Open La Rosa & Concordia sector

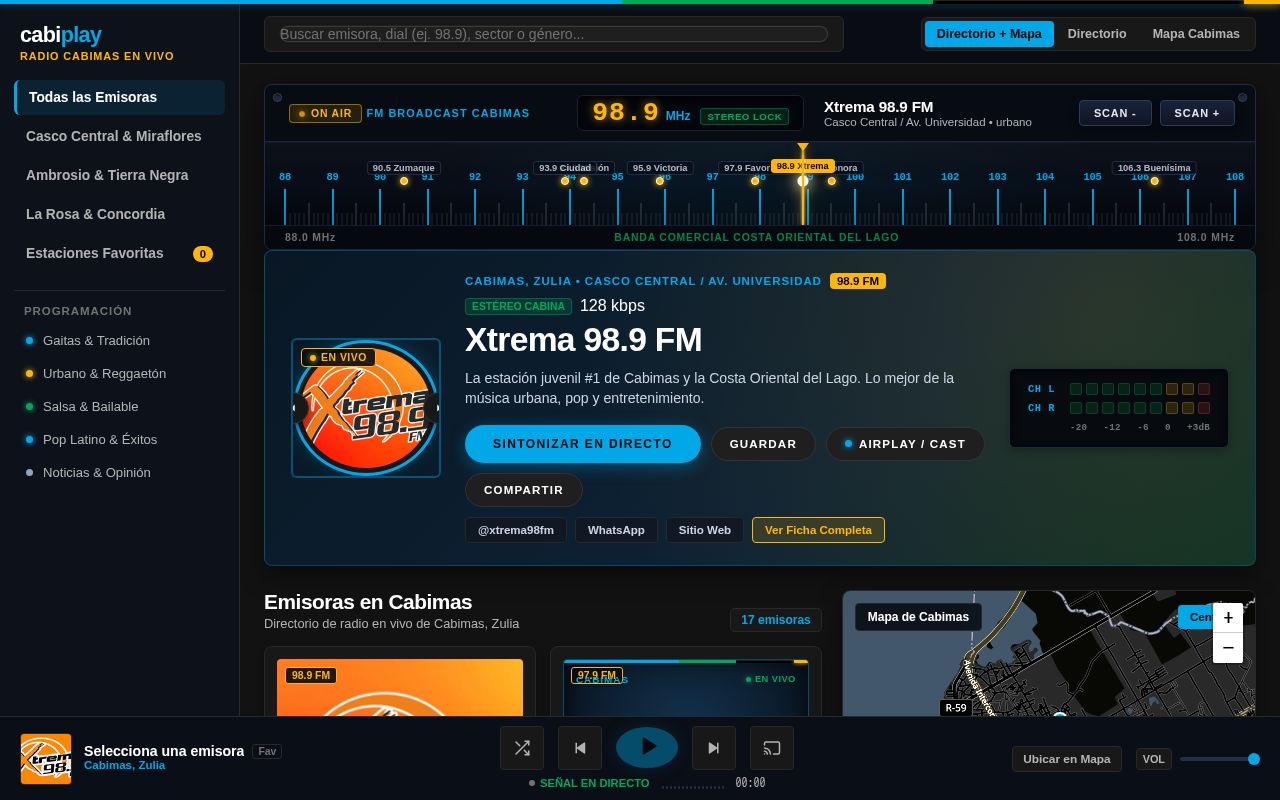click(120, 214)
